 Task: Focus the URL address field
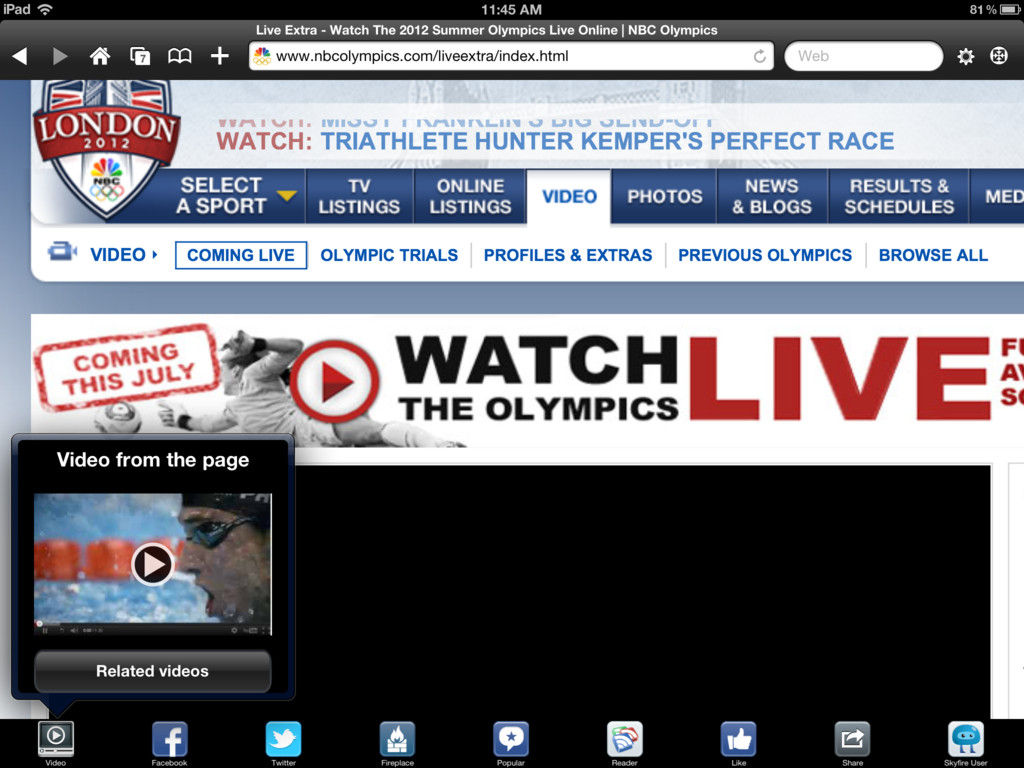click(x=511, y=56)
